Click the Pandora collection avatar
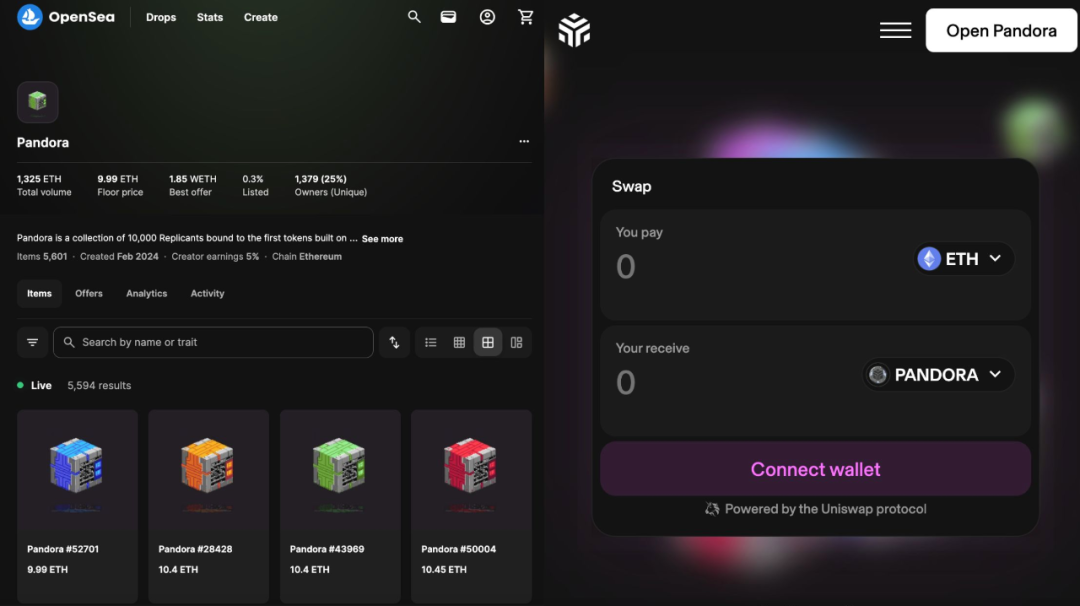1080x606 pixels. tap(37, 102)
